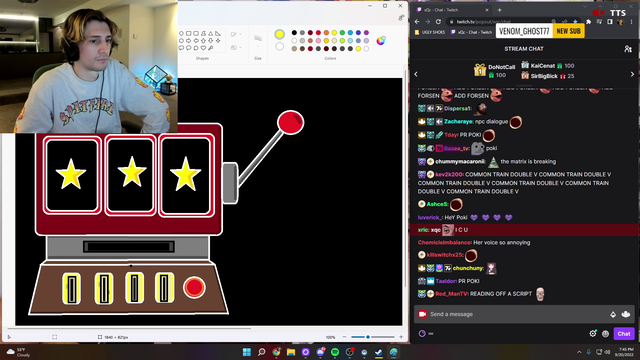
Task: Open the browser three-dot menu
Action: 631,22
